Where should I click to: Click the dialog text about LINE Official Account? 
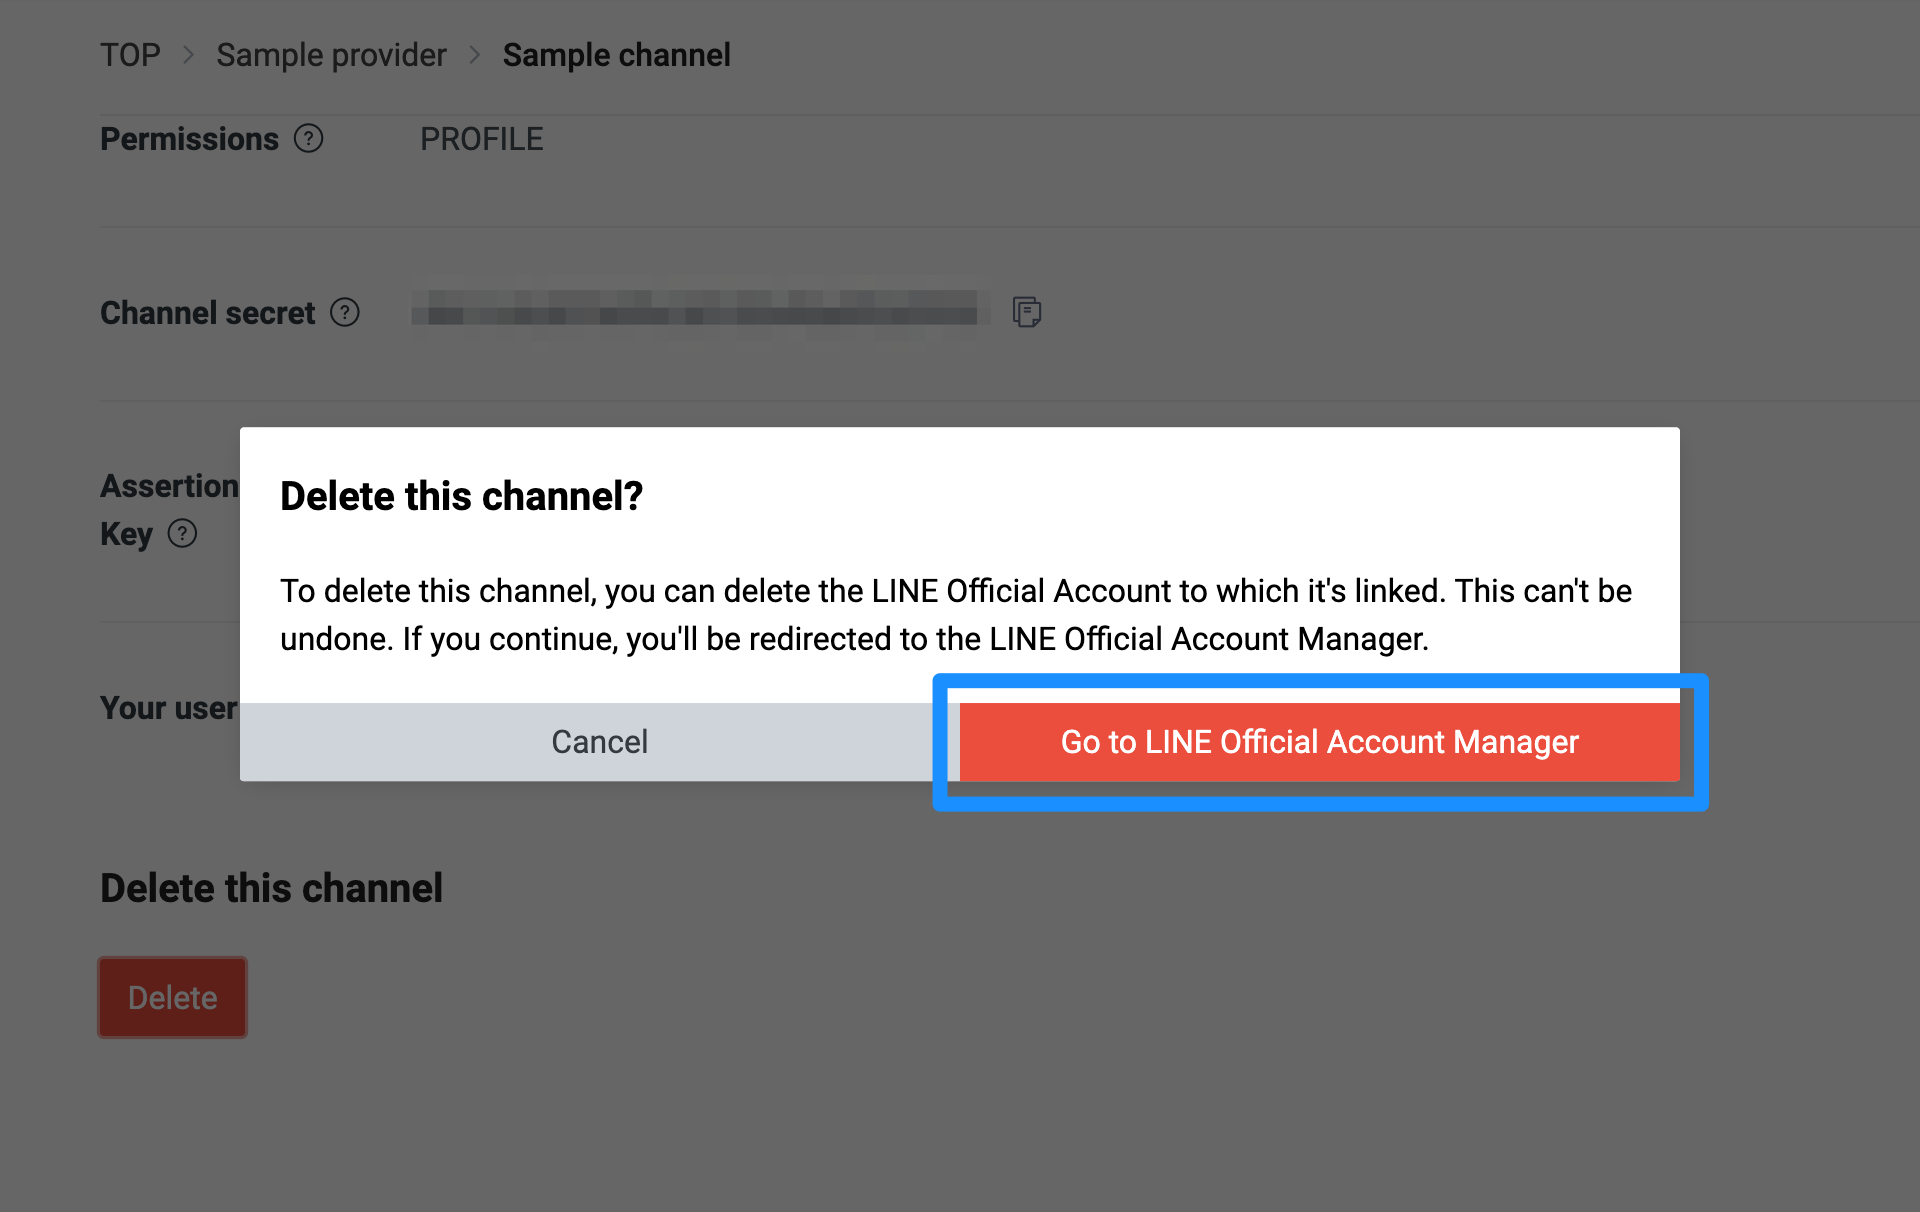[956, 615]
